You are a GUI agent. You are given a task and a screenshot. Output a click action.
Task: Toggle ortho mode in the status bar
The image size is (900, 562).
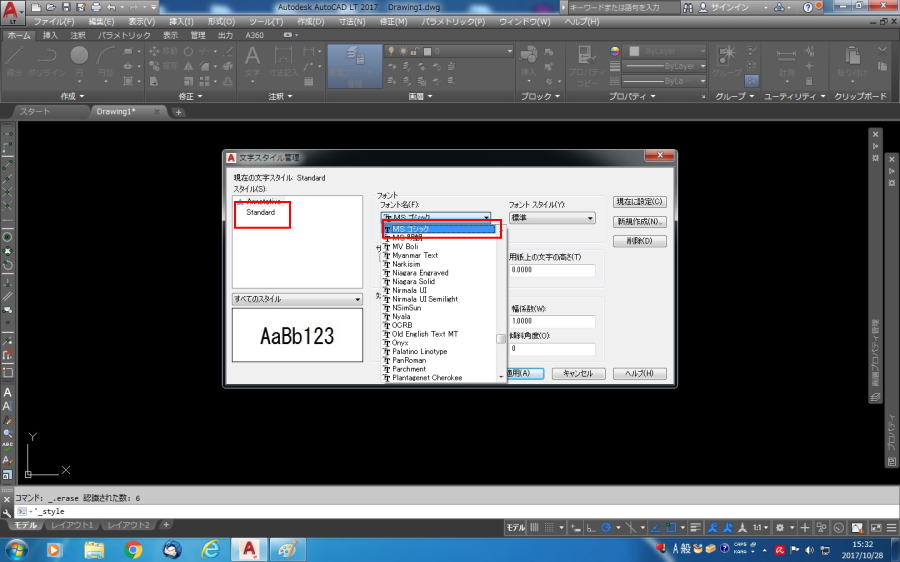tap(591, 528)
